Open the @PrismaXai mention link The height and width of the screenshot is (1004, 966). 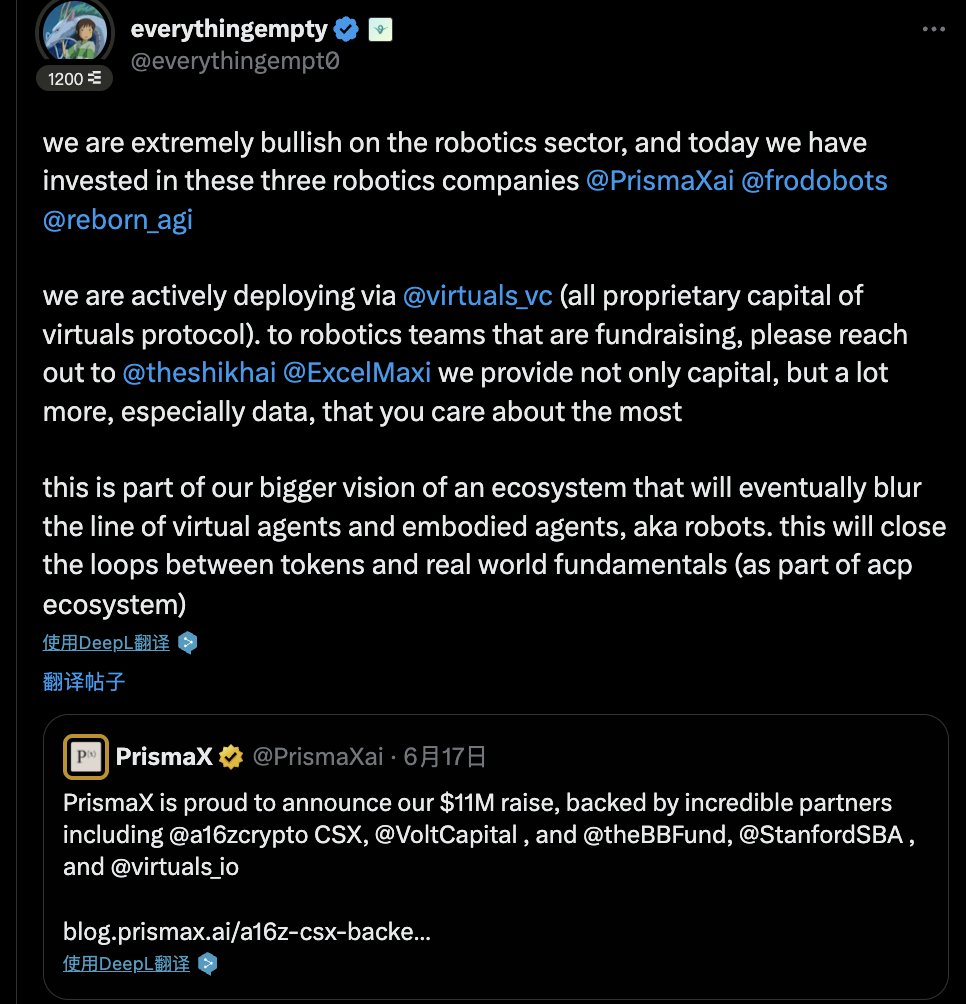[x=659, y=181]
